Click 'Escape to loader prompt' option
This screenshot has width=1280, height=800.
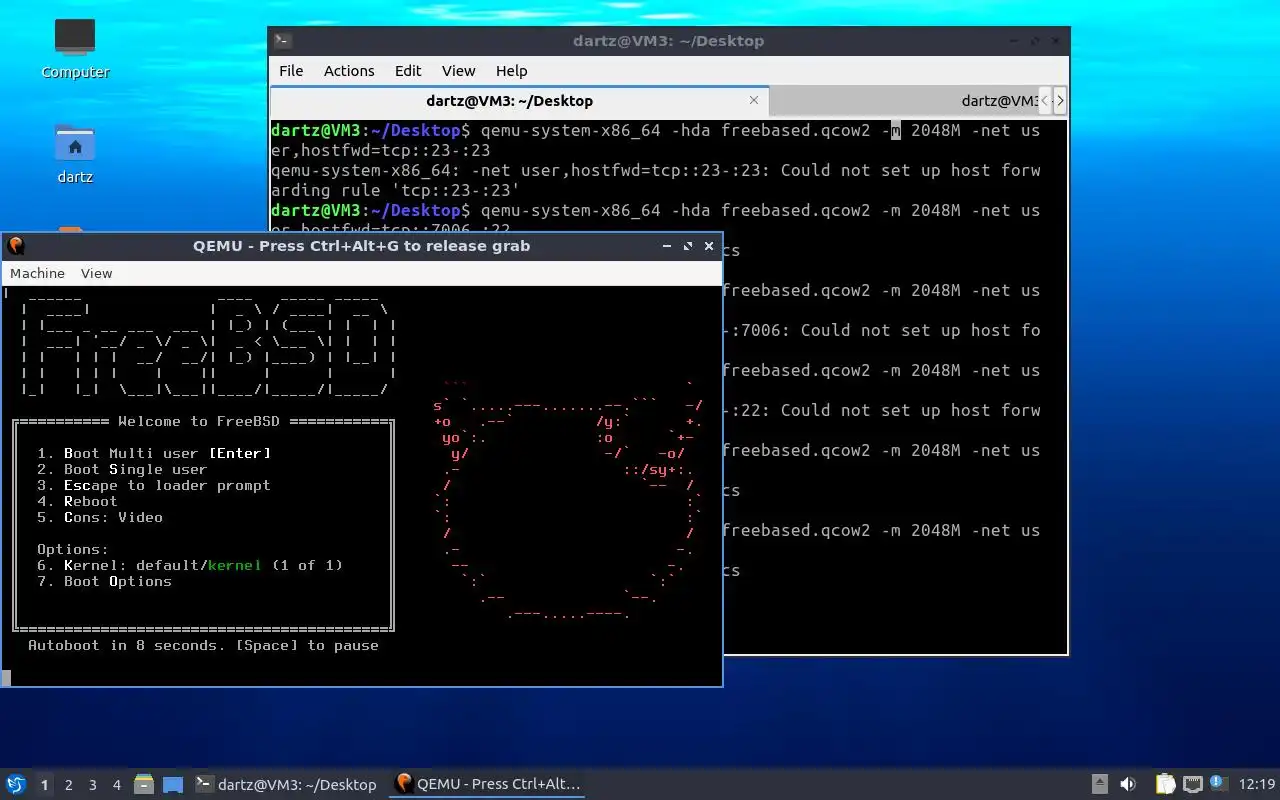(x=154, y=485)
